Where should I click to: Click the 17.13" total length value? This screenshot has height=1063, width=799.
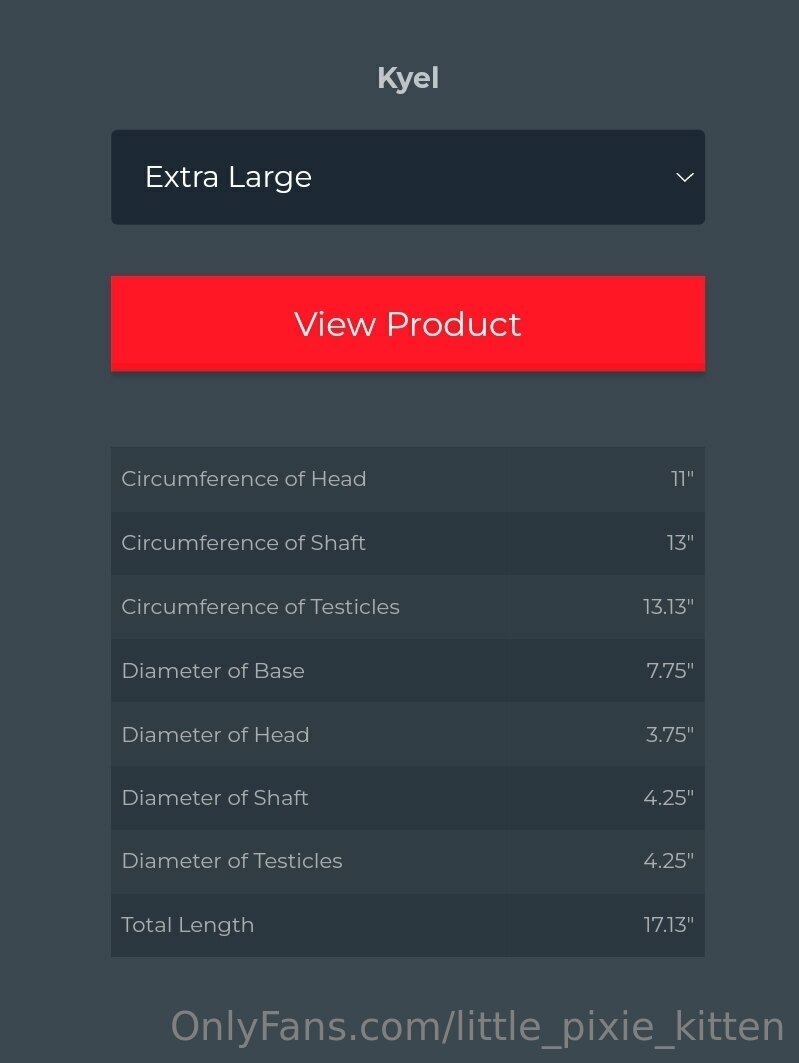pyautogui.click(x=669, y=925)
